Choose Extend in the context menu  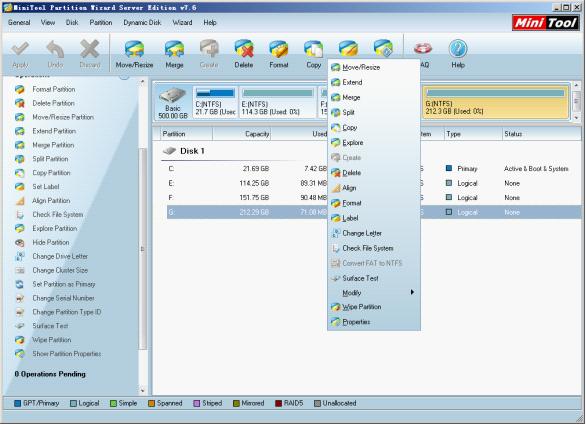click(x=374, y=82)
